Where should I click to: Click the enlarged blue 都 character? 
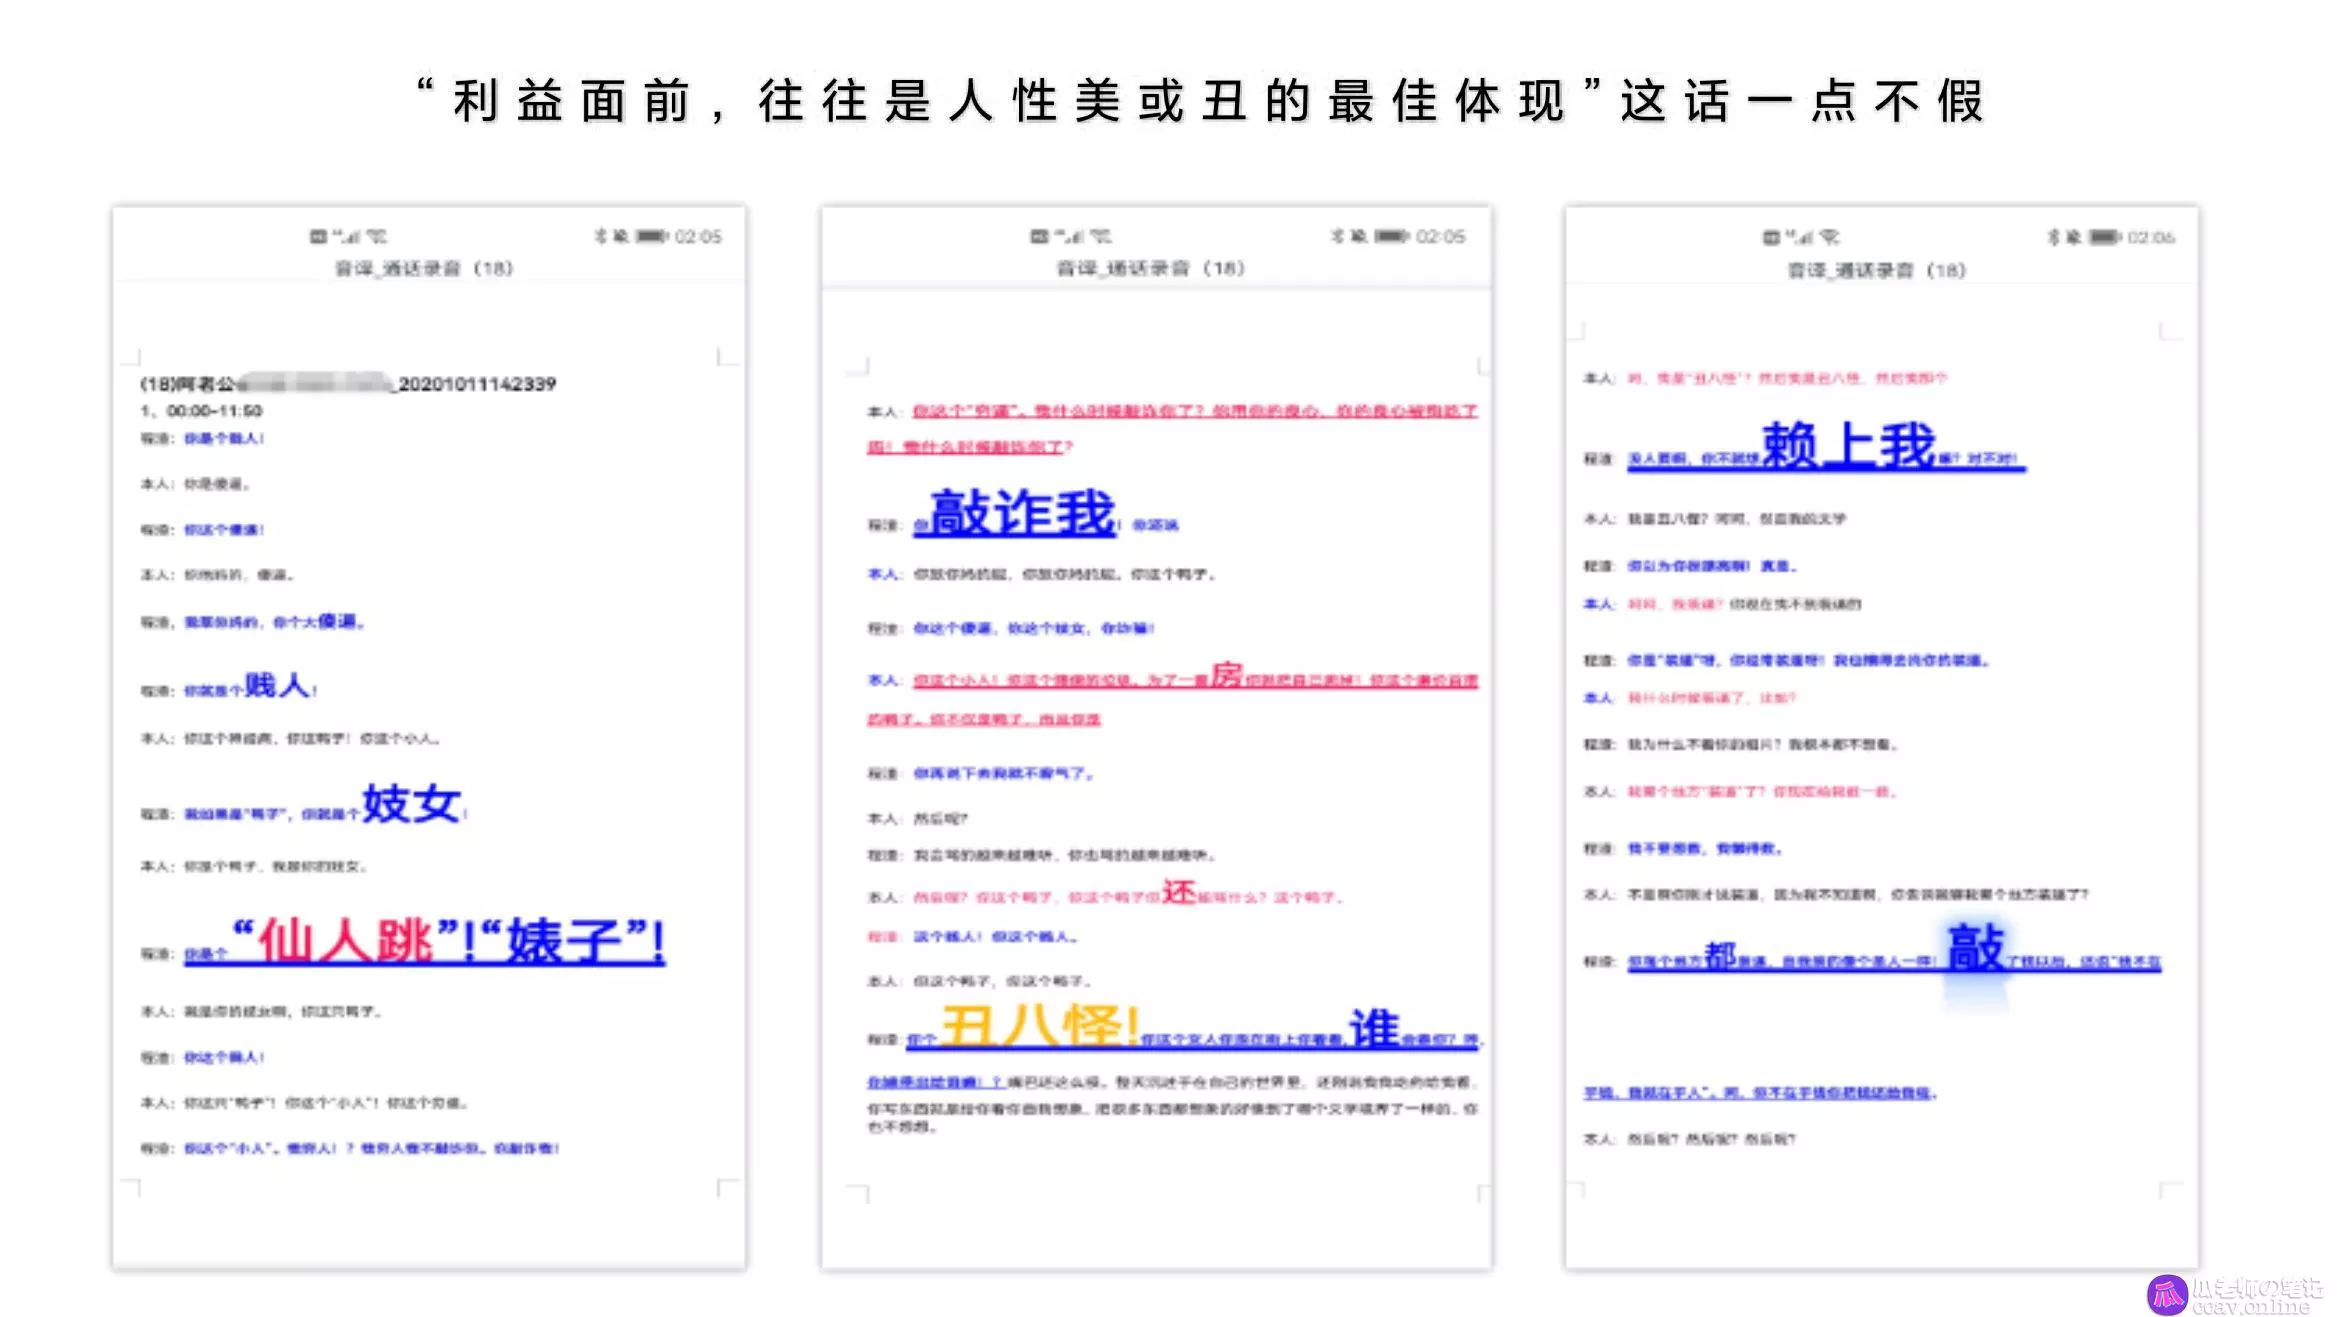click(x=1720, y=956)
